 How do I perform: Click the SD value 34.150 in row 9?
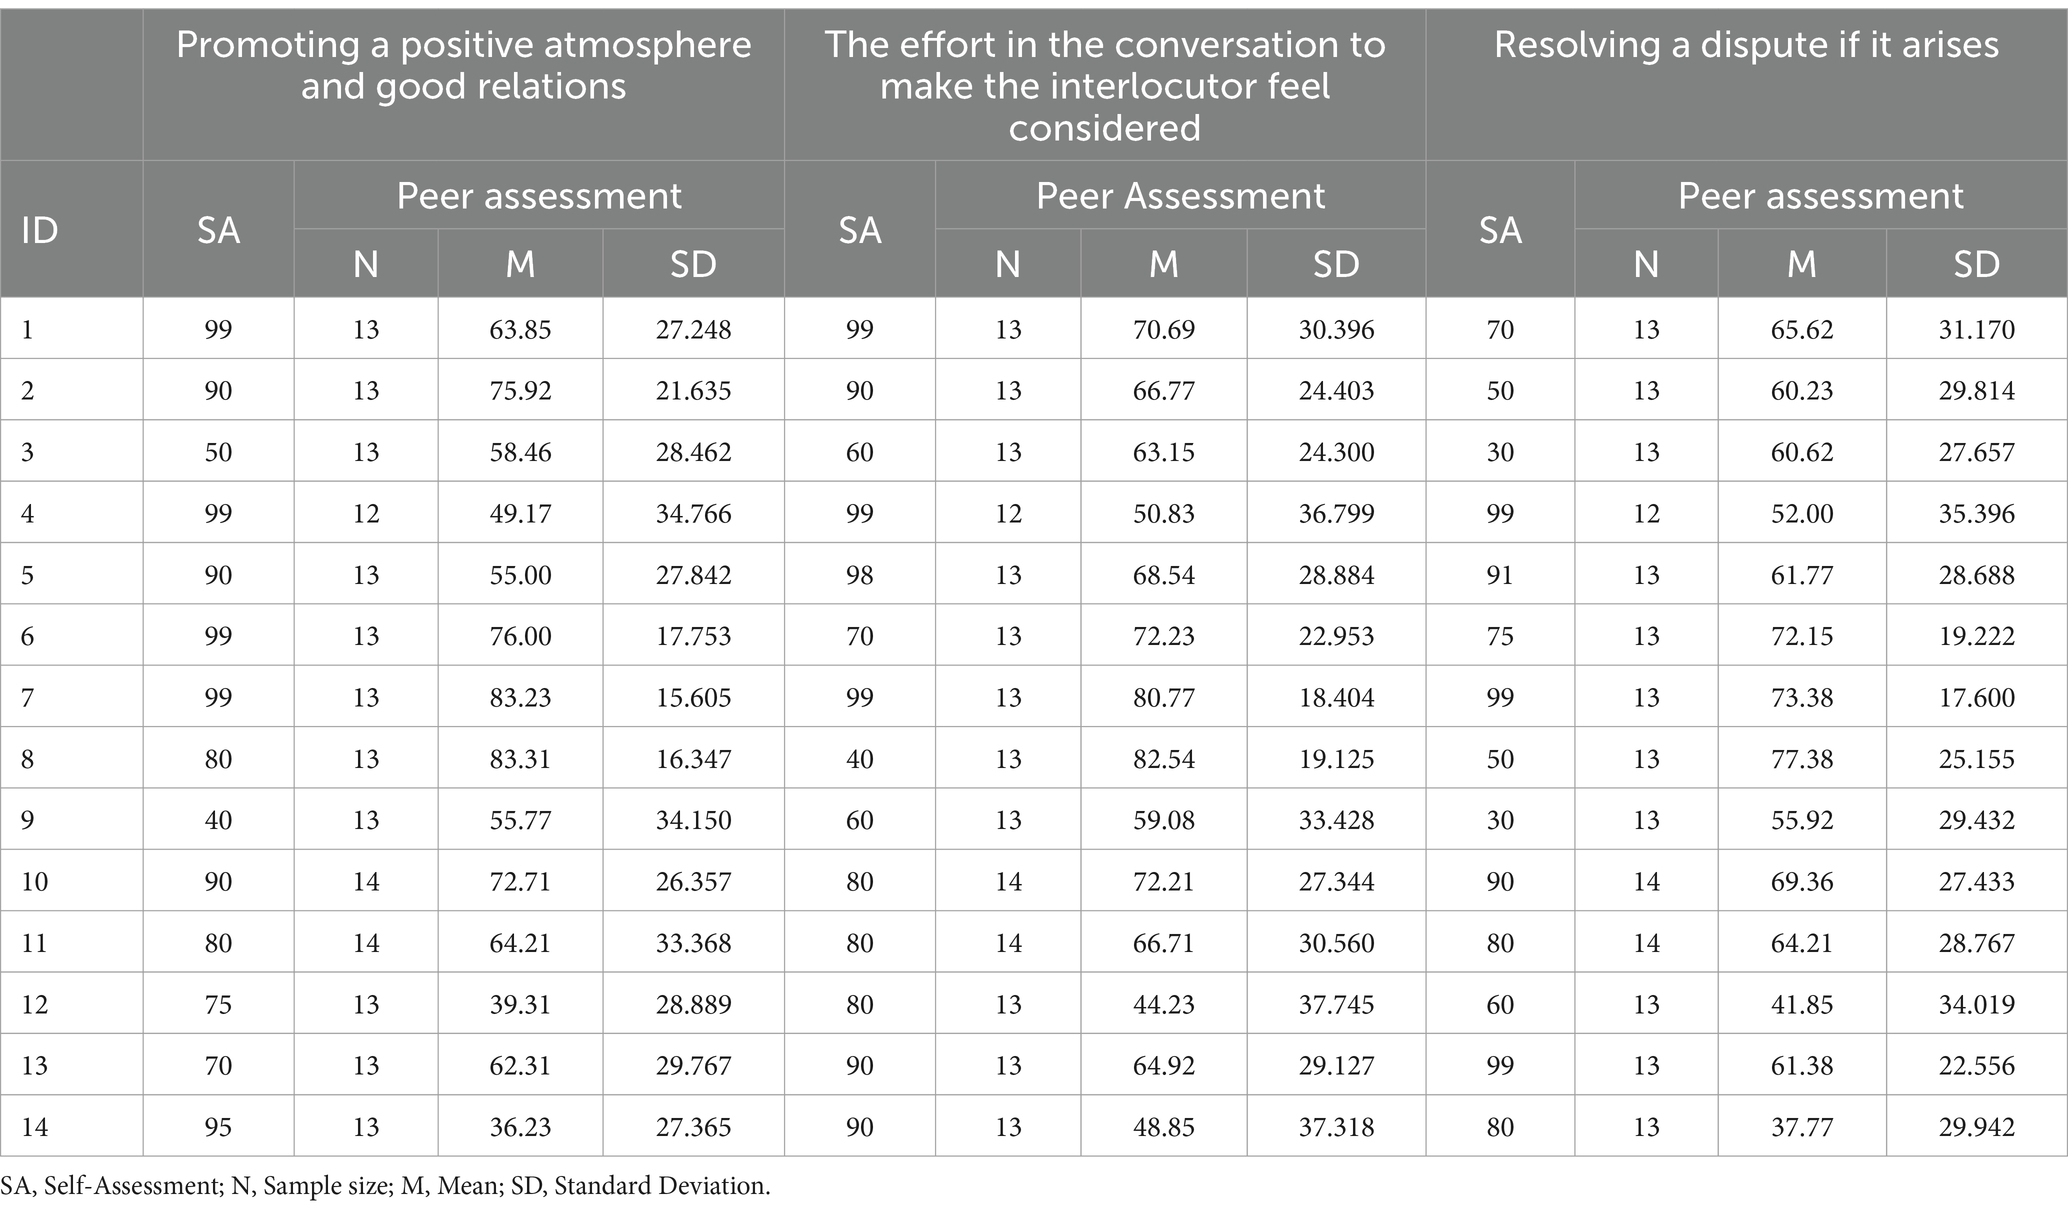[x=693, y=820]
